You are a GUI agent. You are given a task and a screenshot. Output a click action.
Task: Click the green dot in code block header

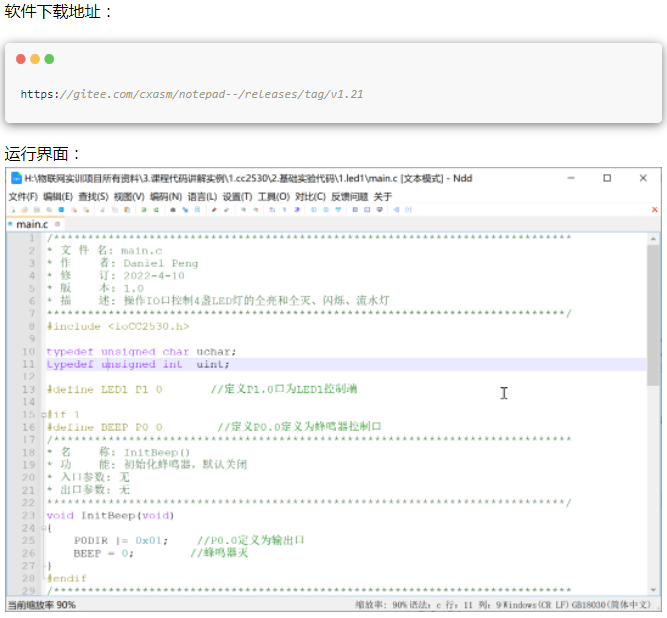click(49, 59)
